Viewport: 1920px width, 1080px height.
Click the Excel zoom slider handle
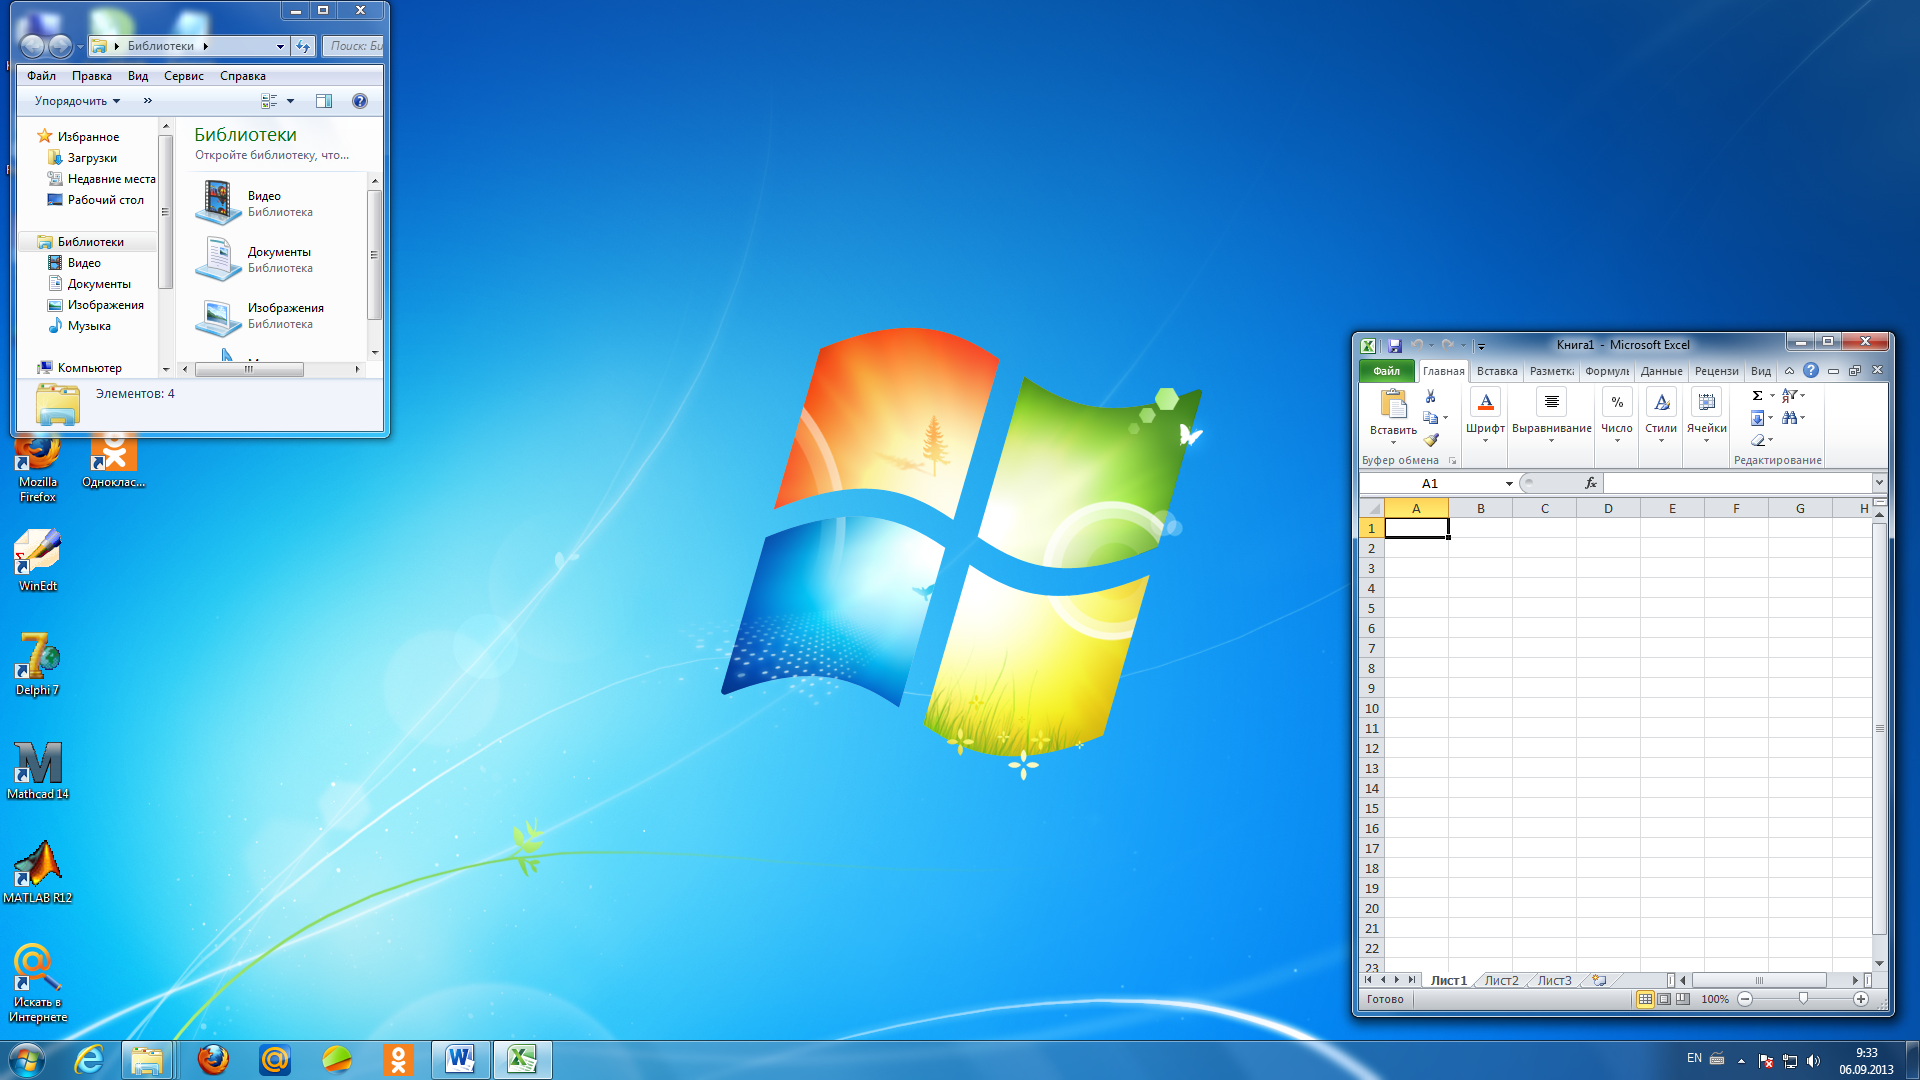(1803, 999)
